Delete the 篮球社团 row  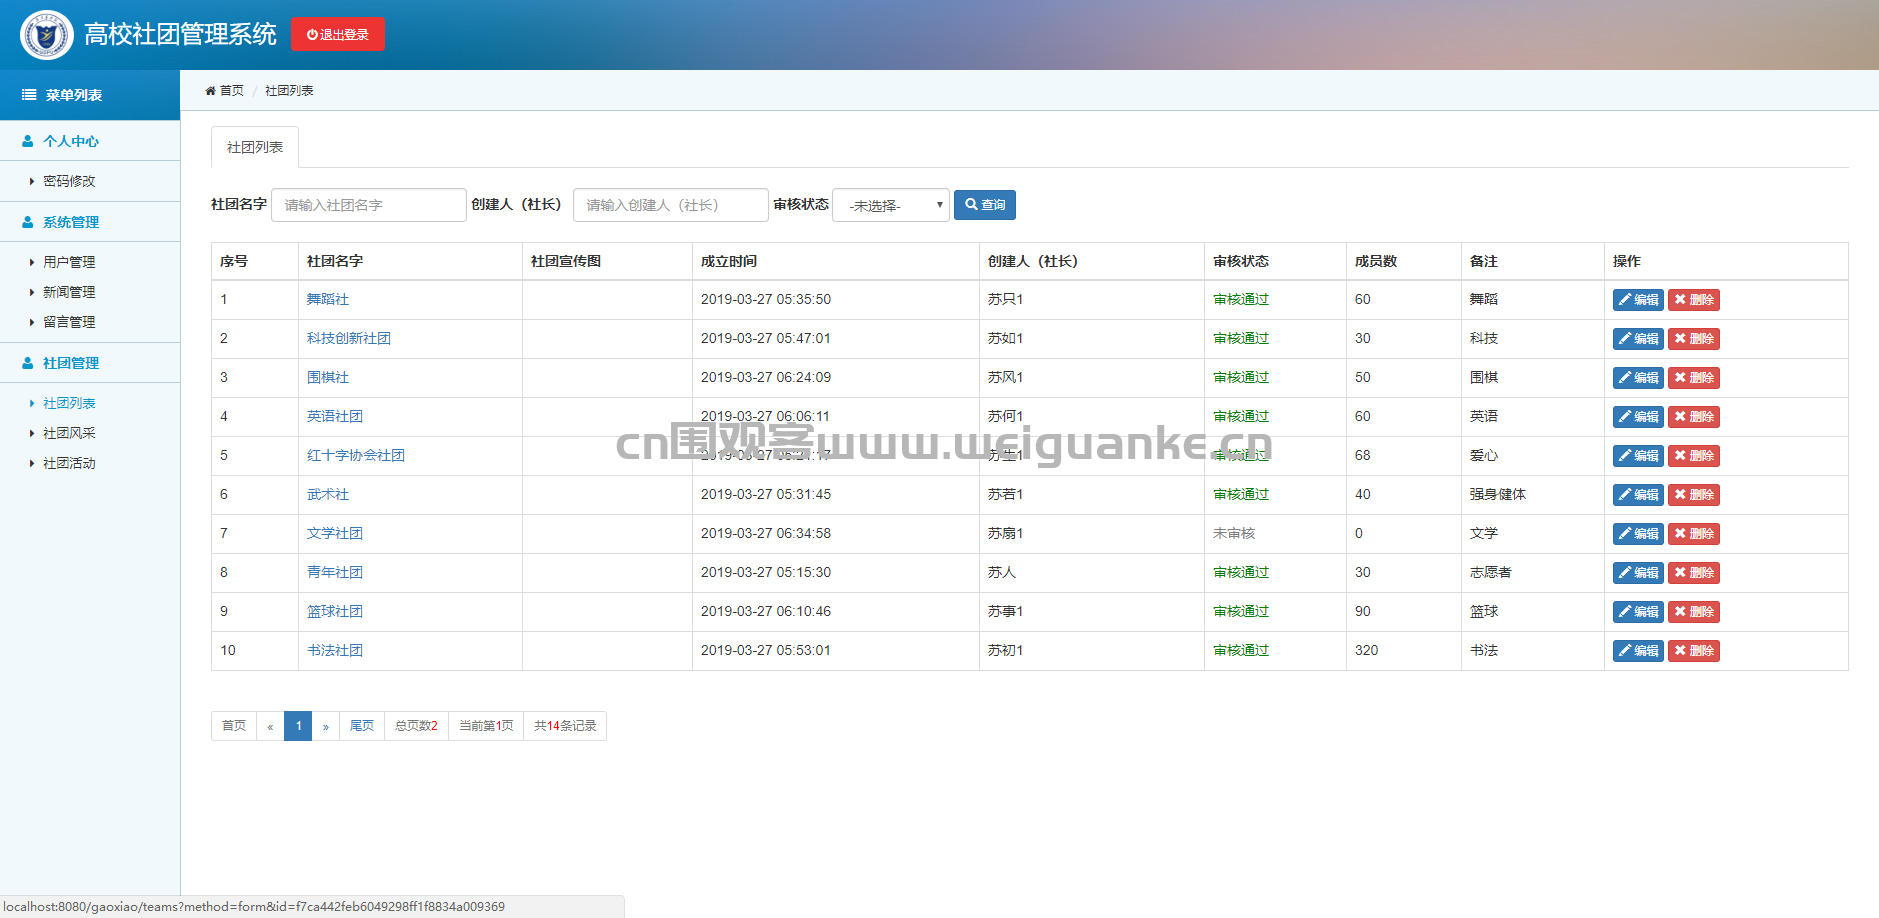coord(1694,612)
